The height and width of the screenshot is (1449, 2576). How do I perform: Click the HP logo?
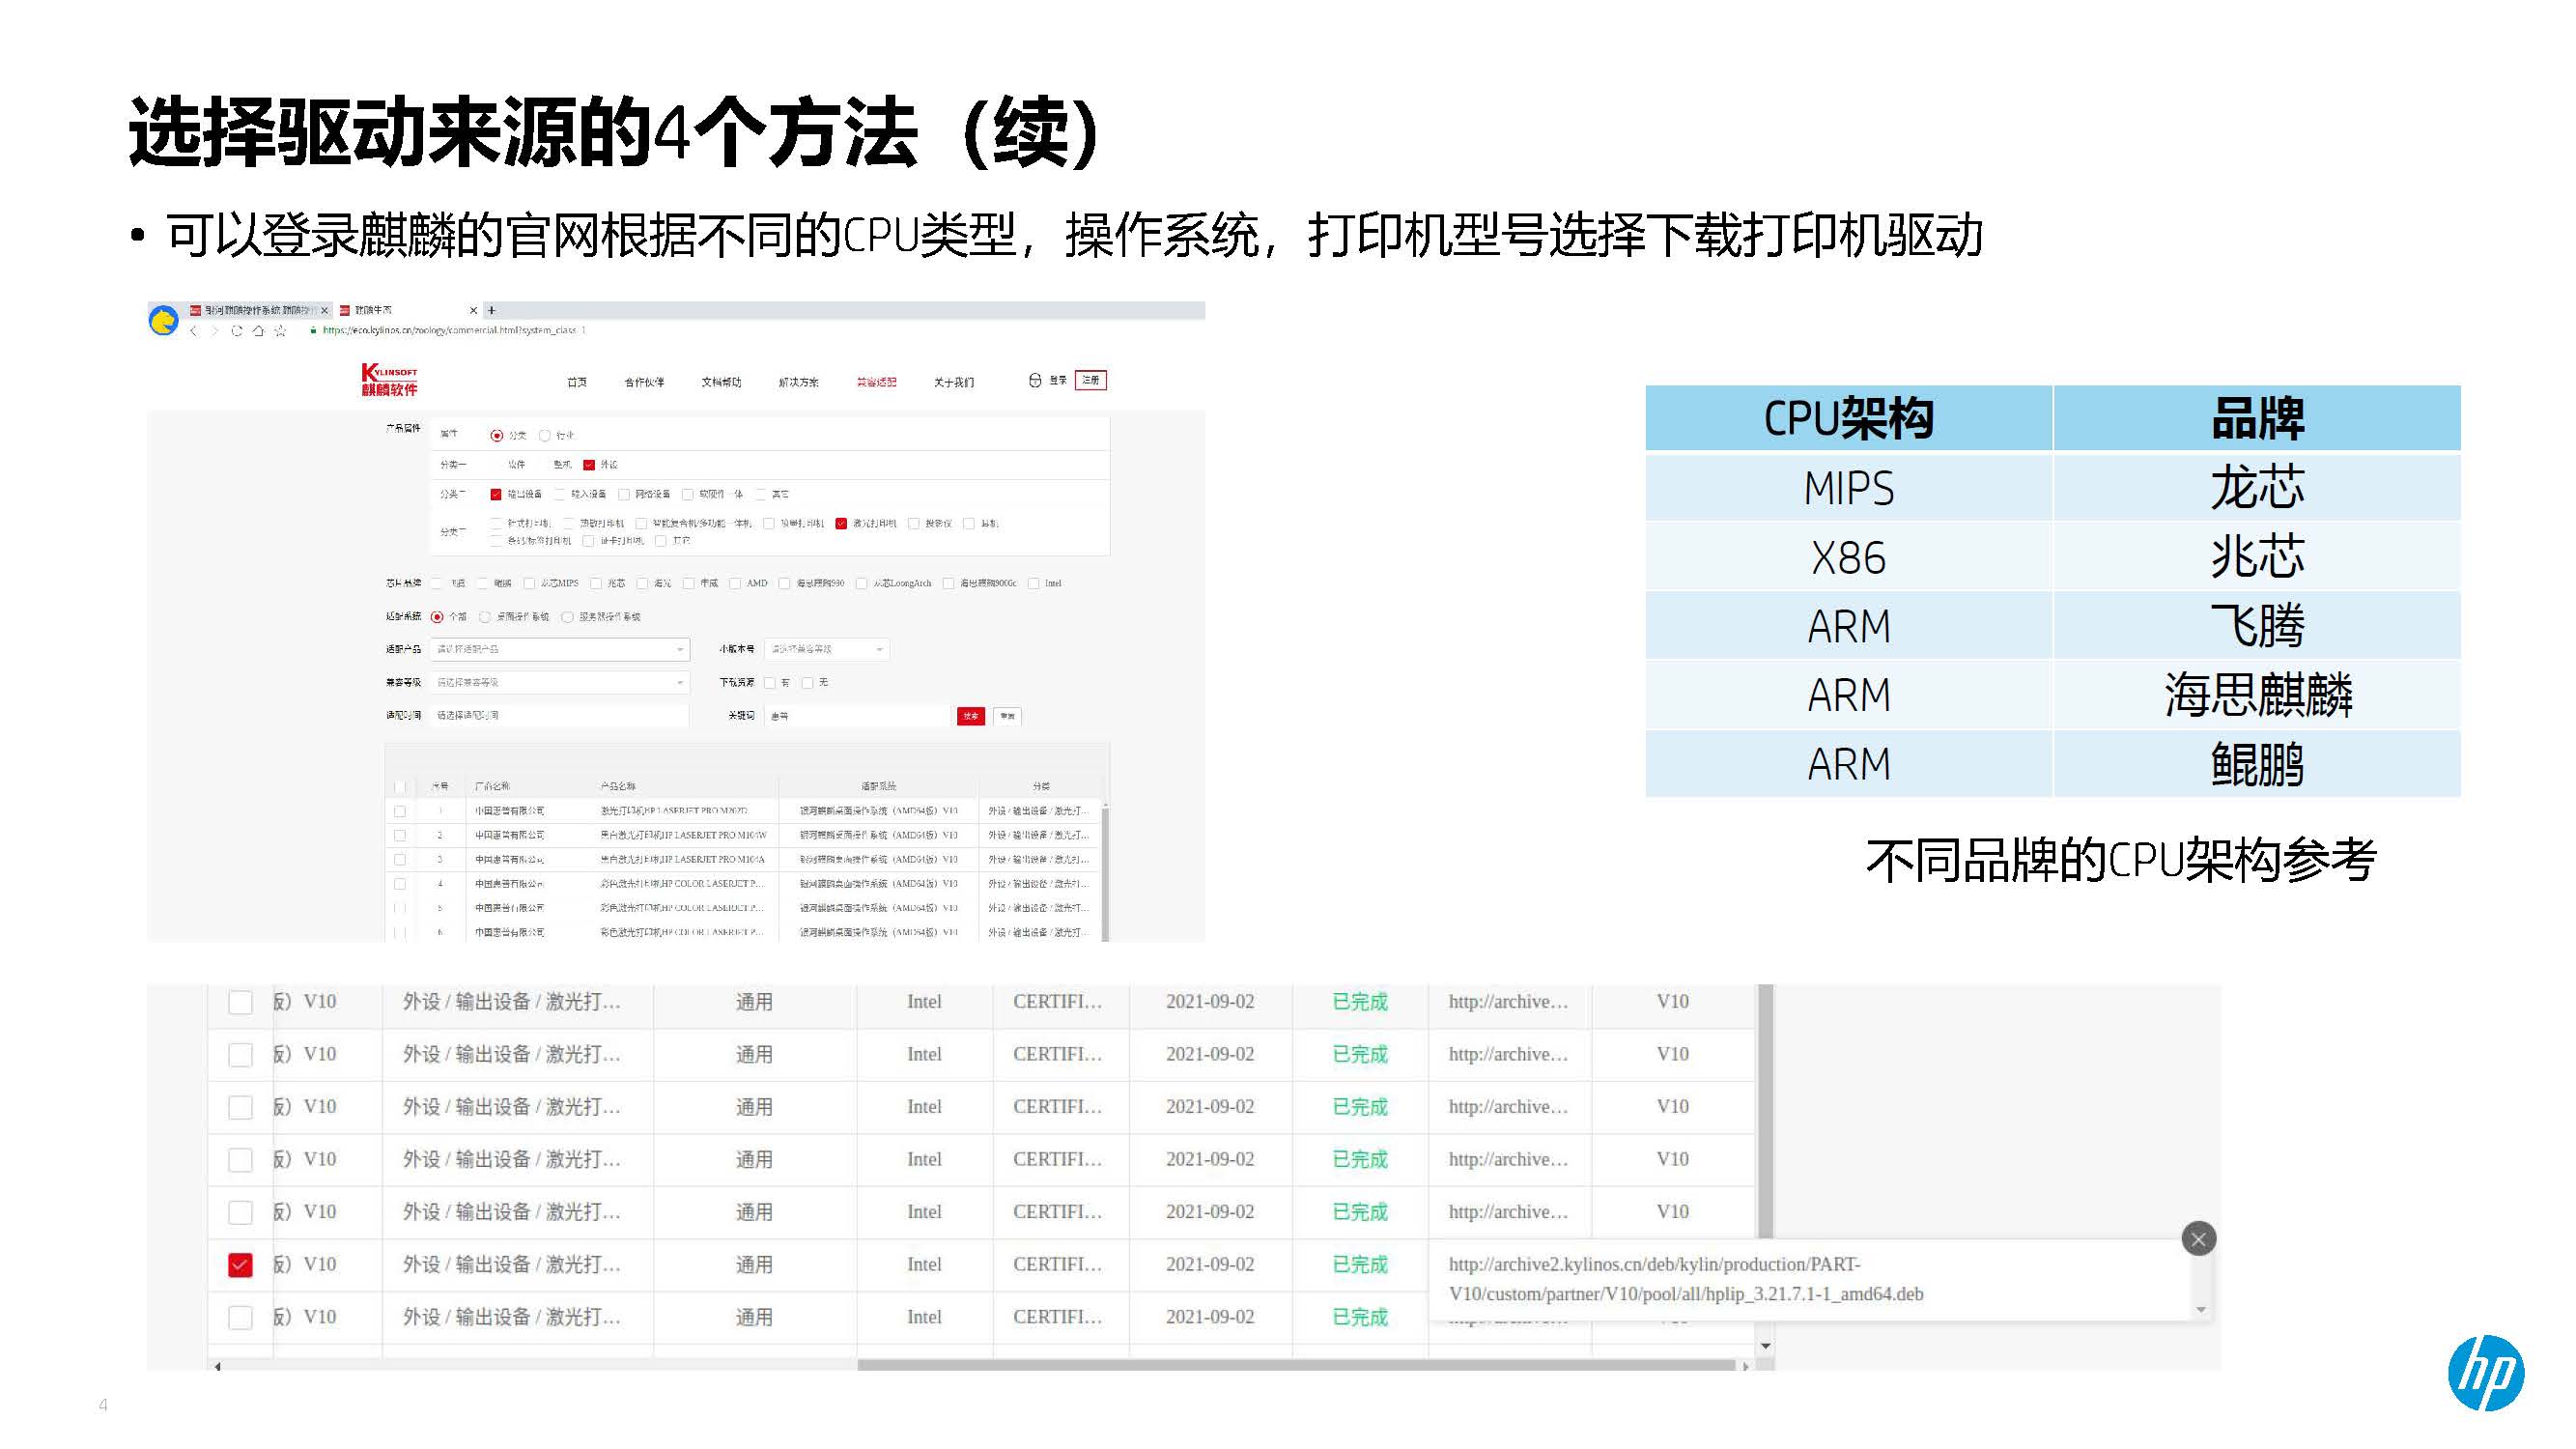pyautogui.click(x=2486, y=1373)
